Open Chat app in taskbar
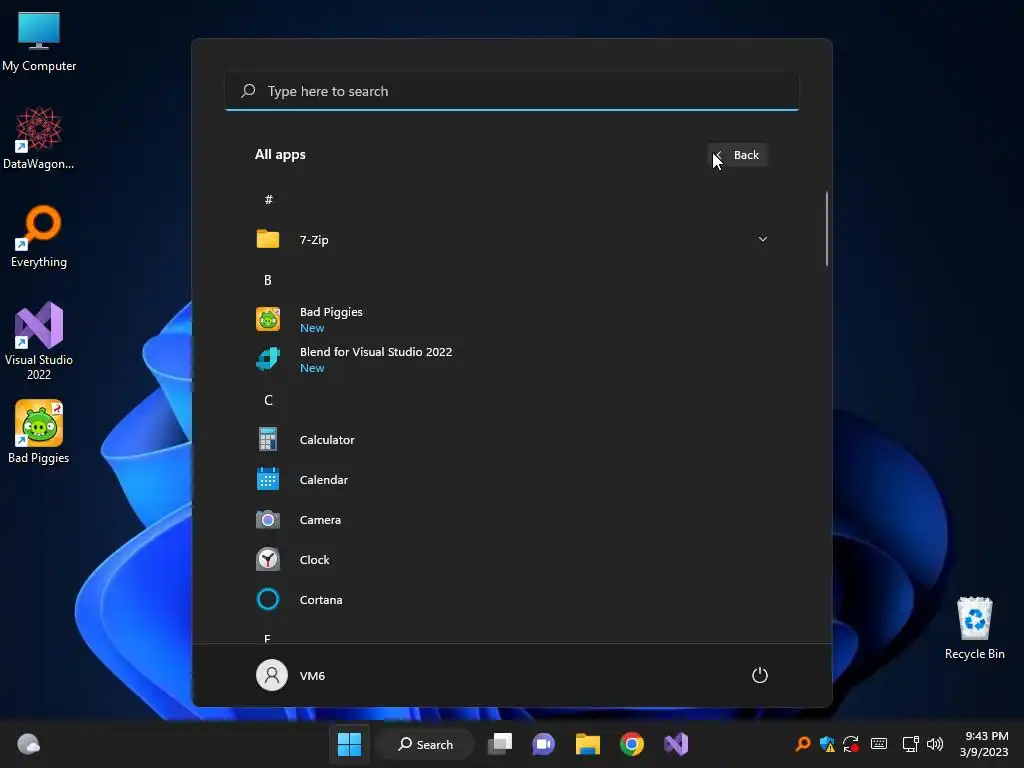This screenshot has height=768, width=1024. 543,744
